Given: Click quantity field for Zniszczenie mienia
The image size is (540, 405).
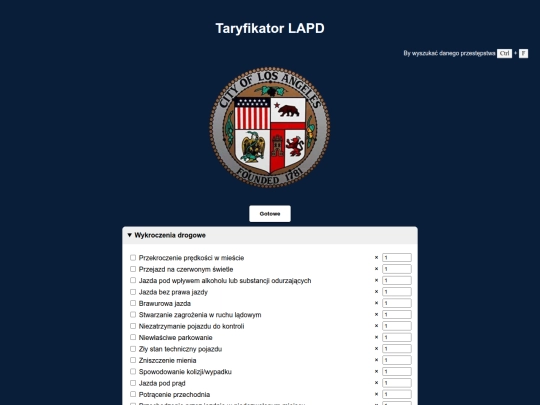Looking at the screenshot, I should tap(397, 360).
